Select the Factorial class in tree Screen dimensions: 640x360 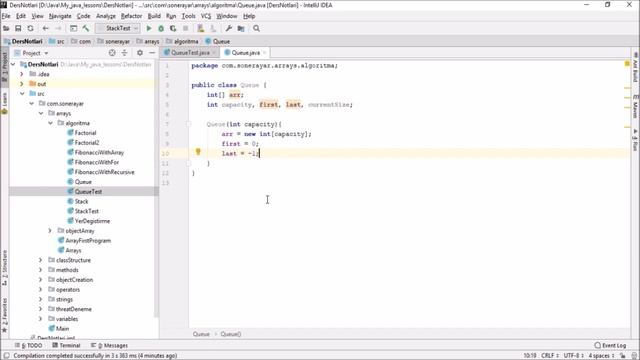(85, 133)
